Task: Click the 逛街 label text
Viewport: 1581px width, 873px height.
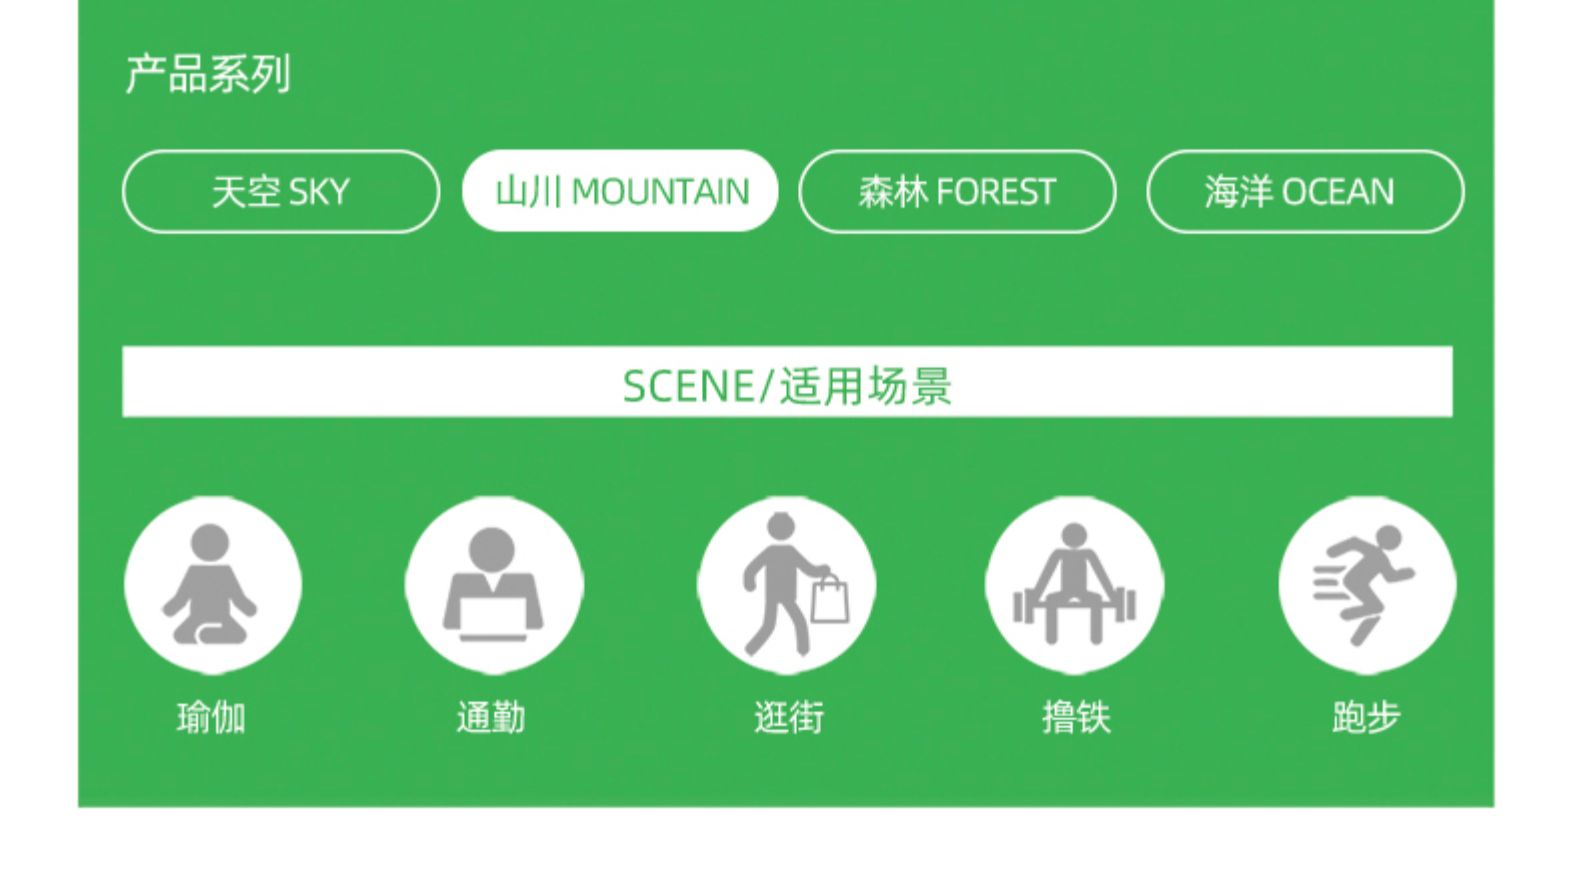Action: [789, 717]
